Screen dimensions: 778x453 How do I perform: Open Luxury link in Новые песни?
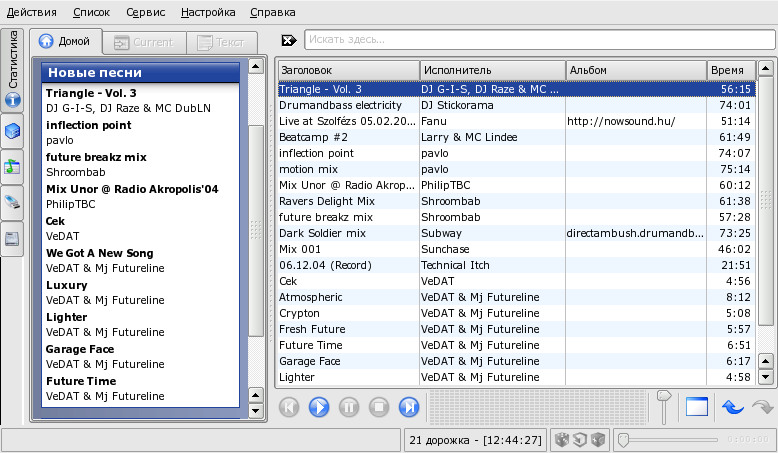tap(66, 285)
